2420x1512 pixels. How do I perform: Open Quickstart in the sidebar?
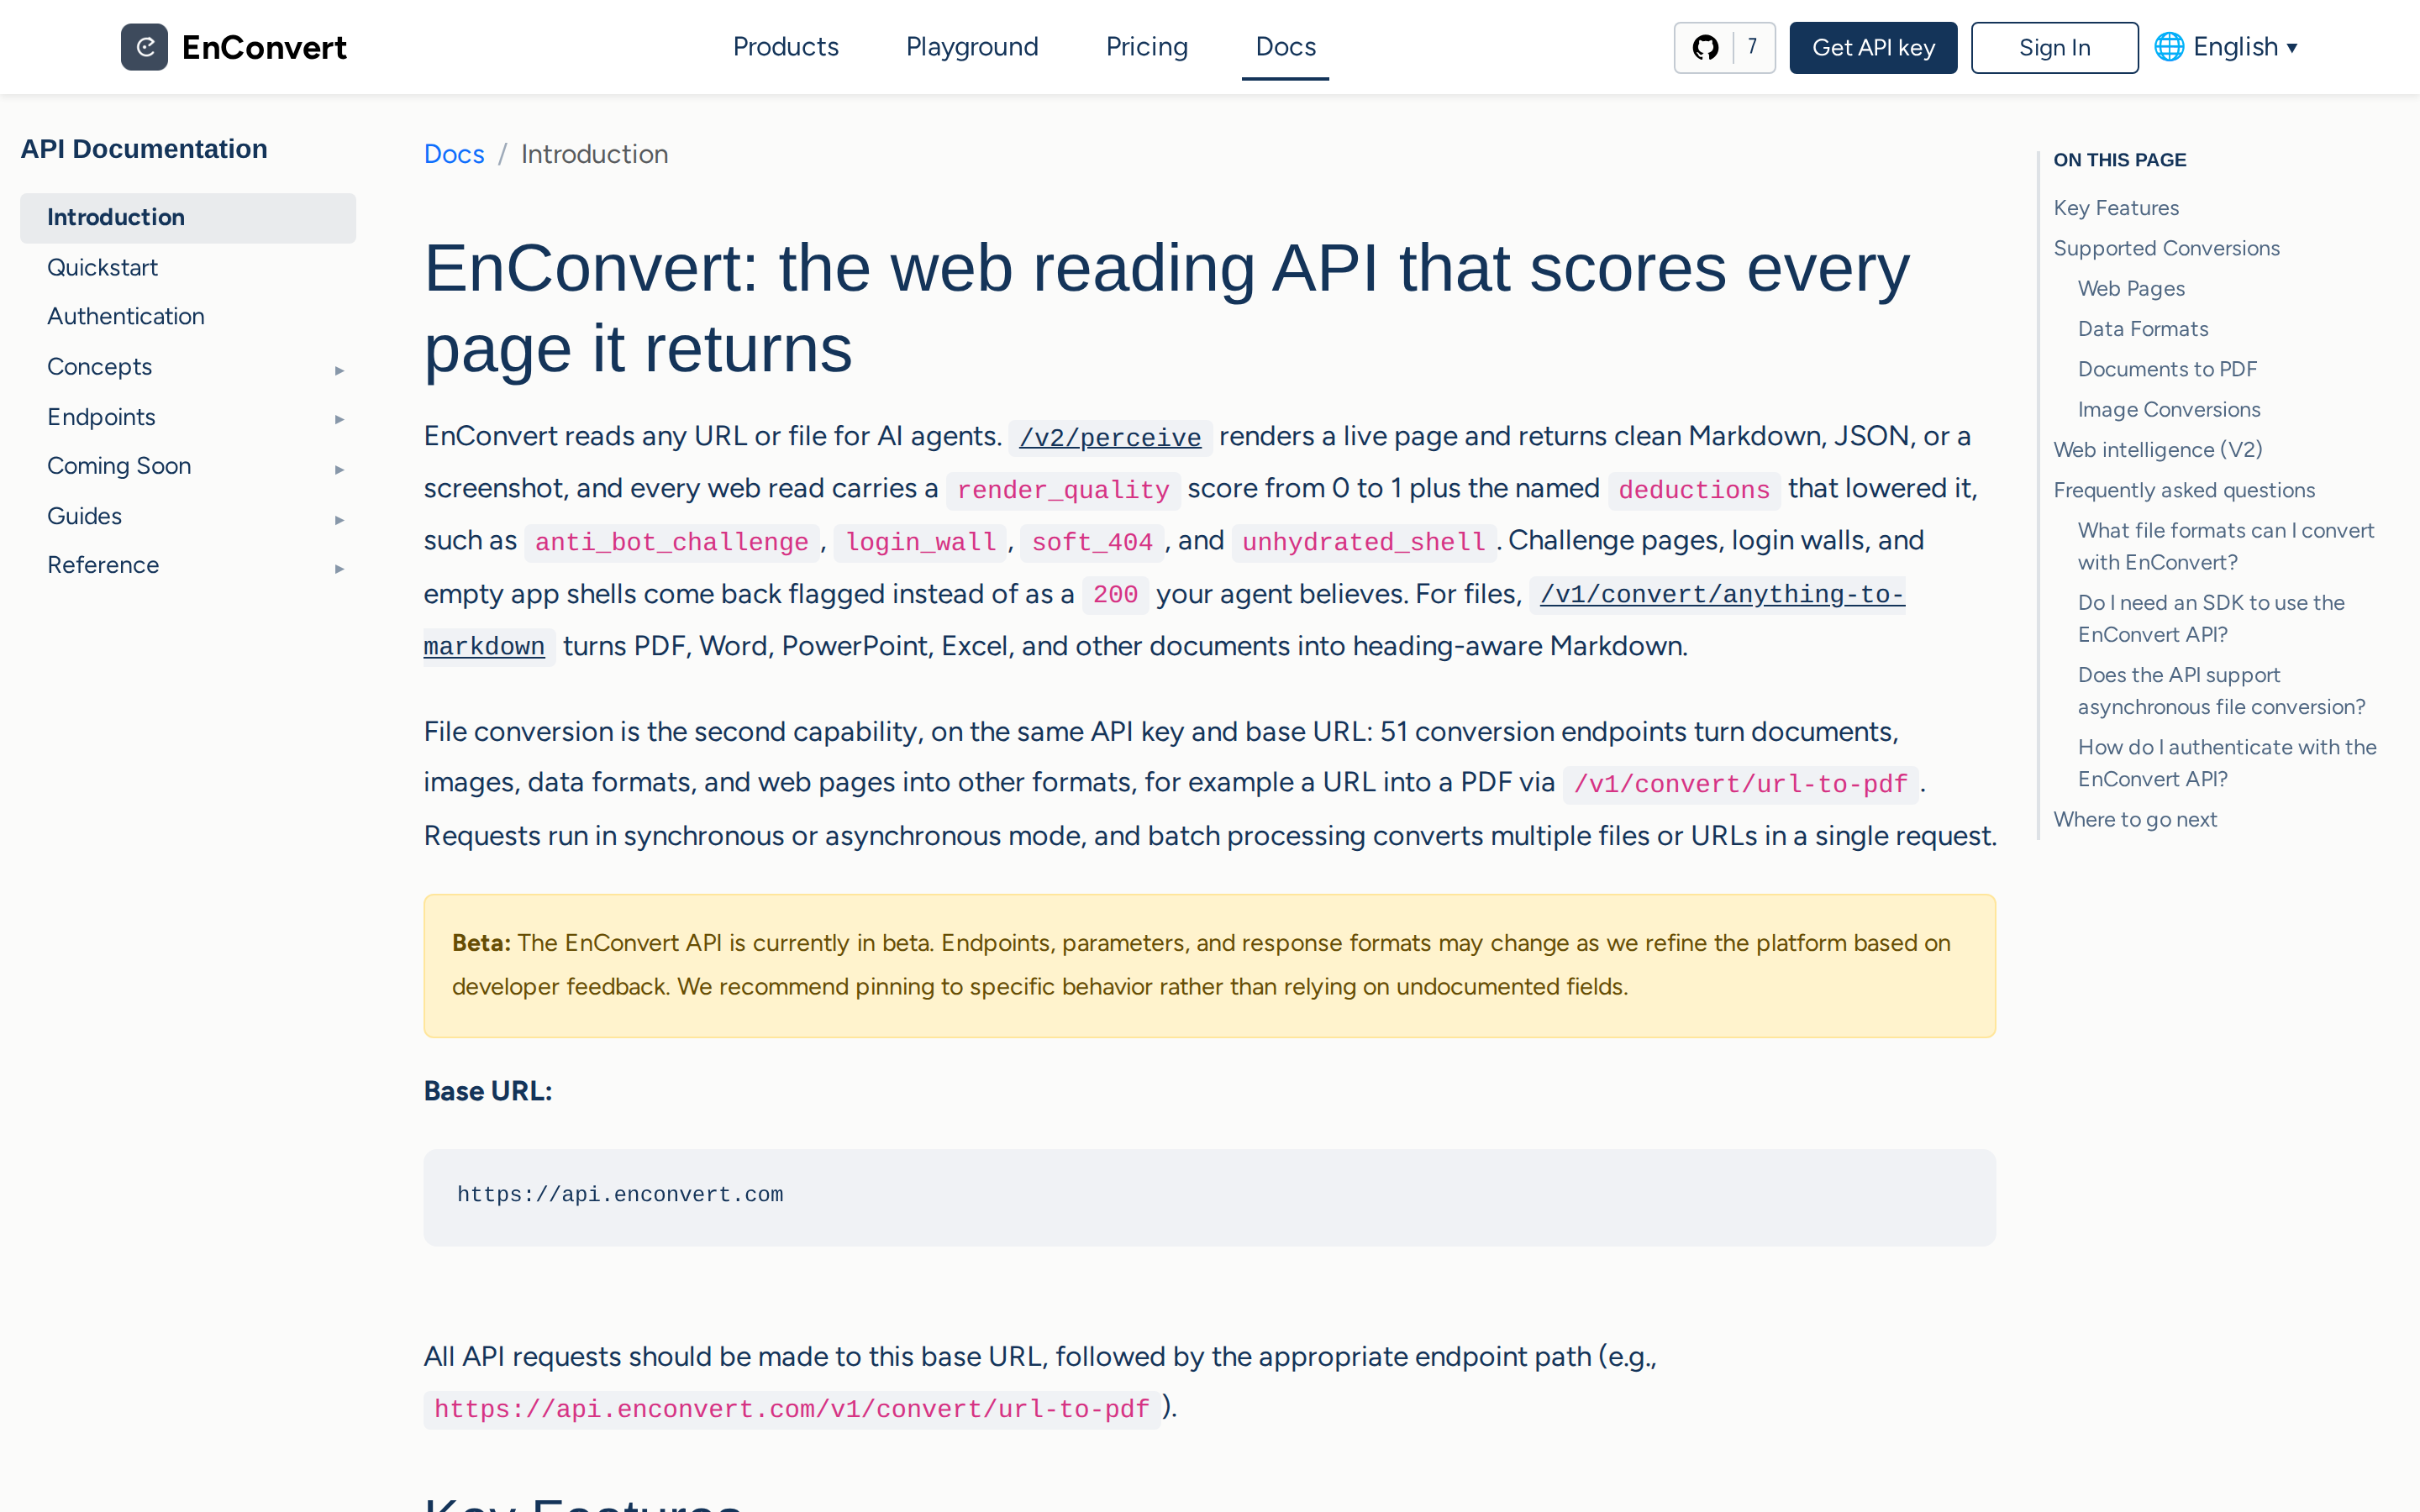[102, 267]
